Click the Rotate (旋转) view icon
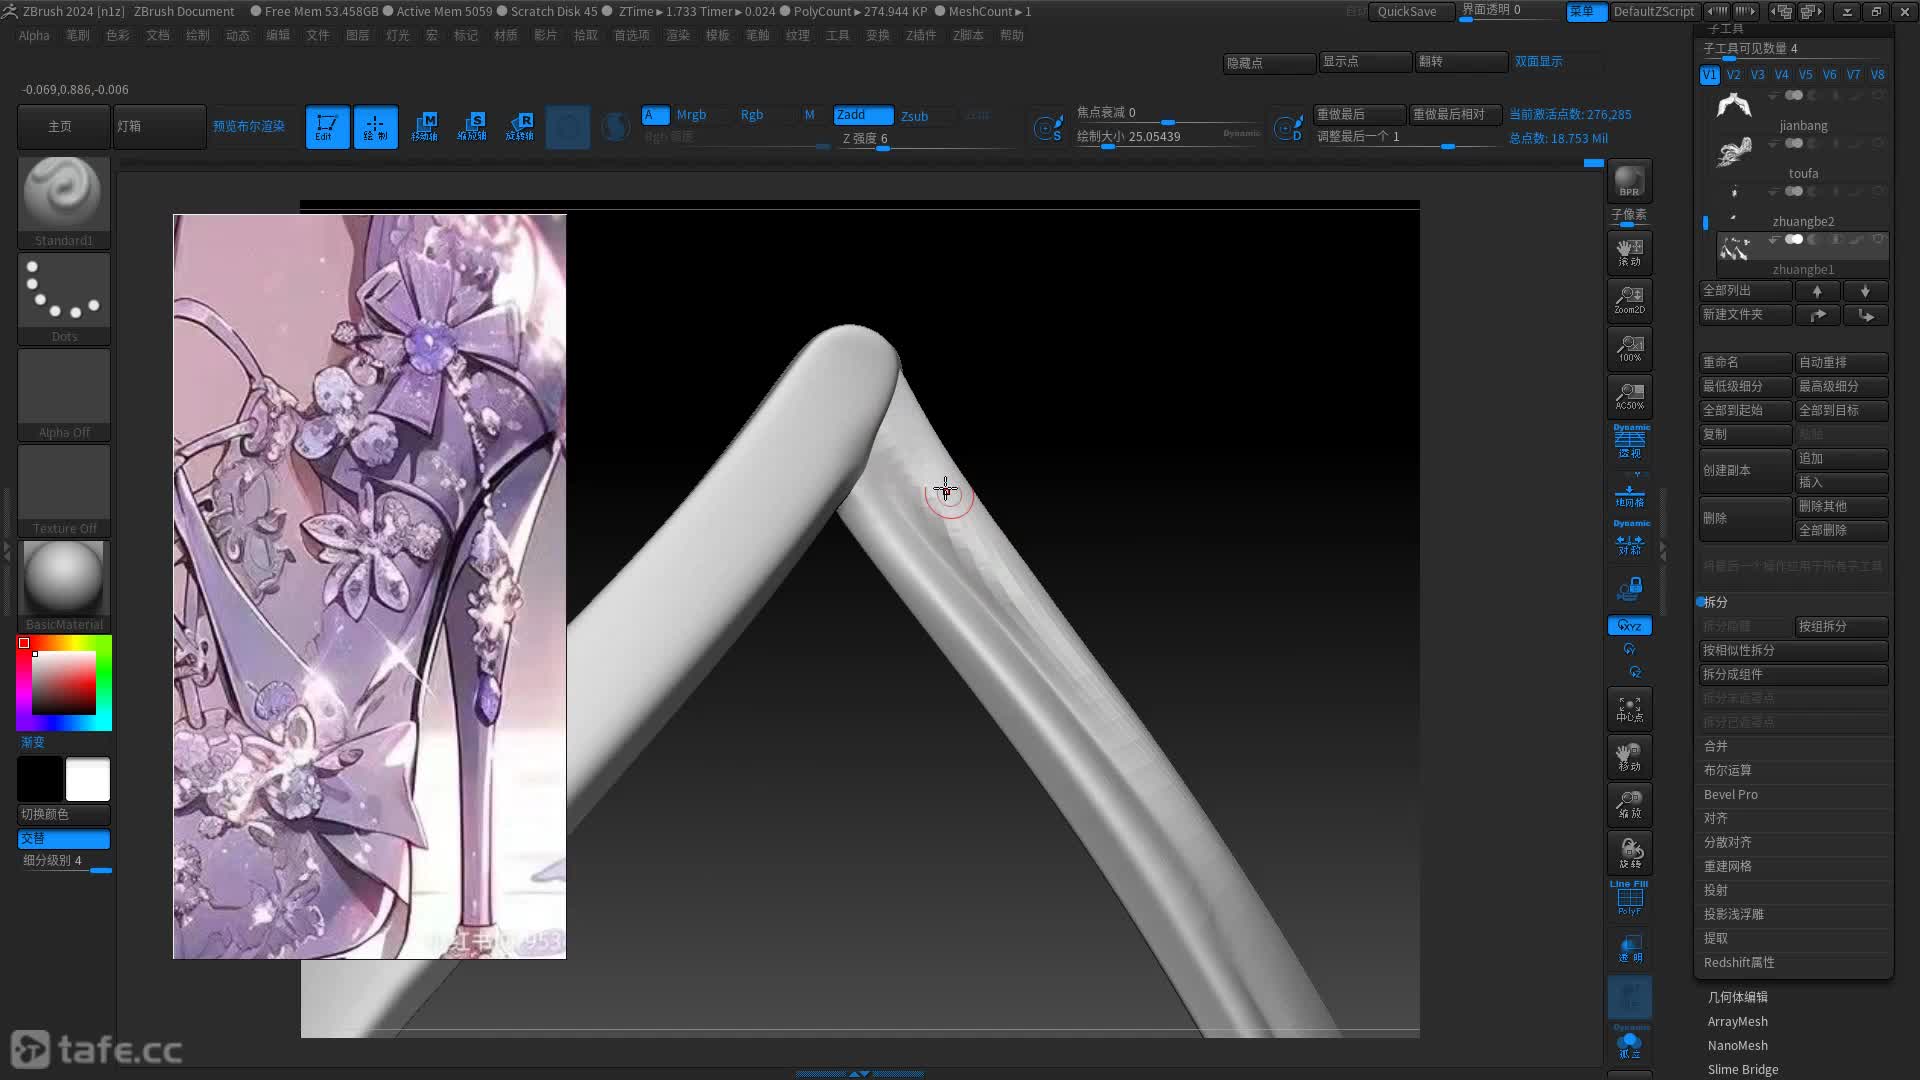 [x=1629, y=853]
